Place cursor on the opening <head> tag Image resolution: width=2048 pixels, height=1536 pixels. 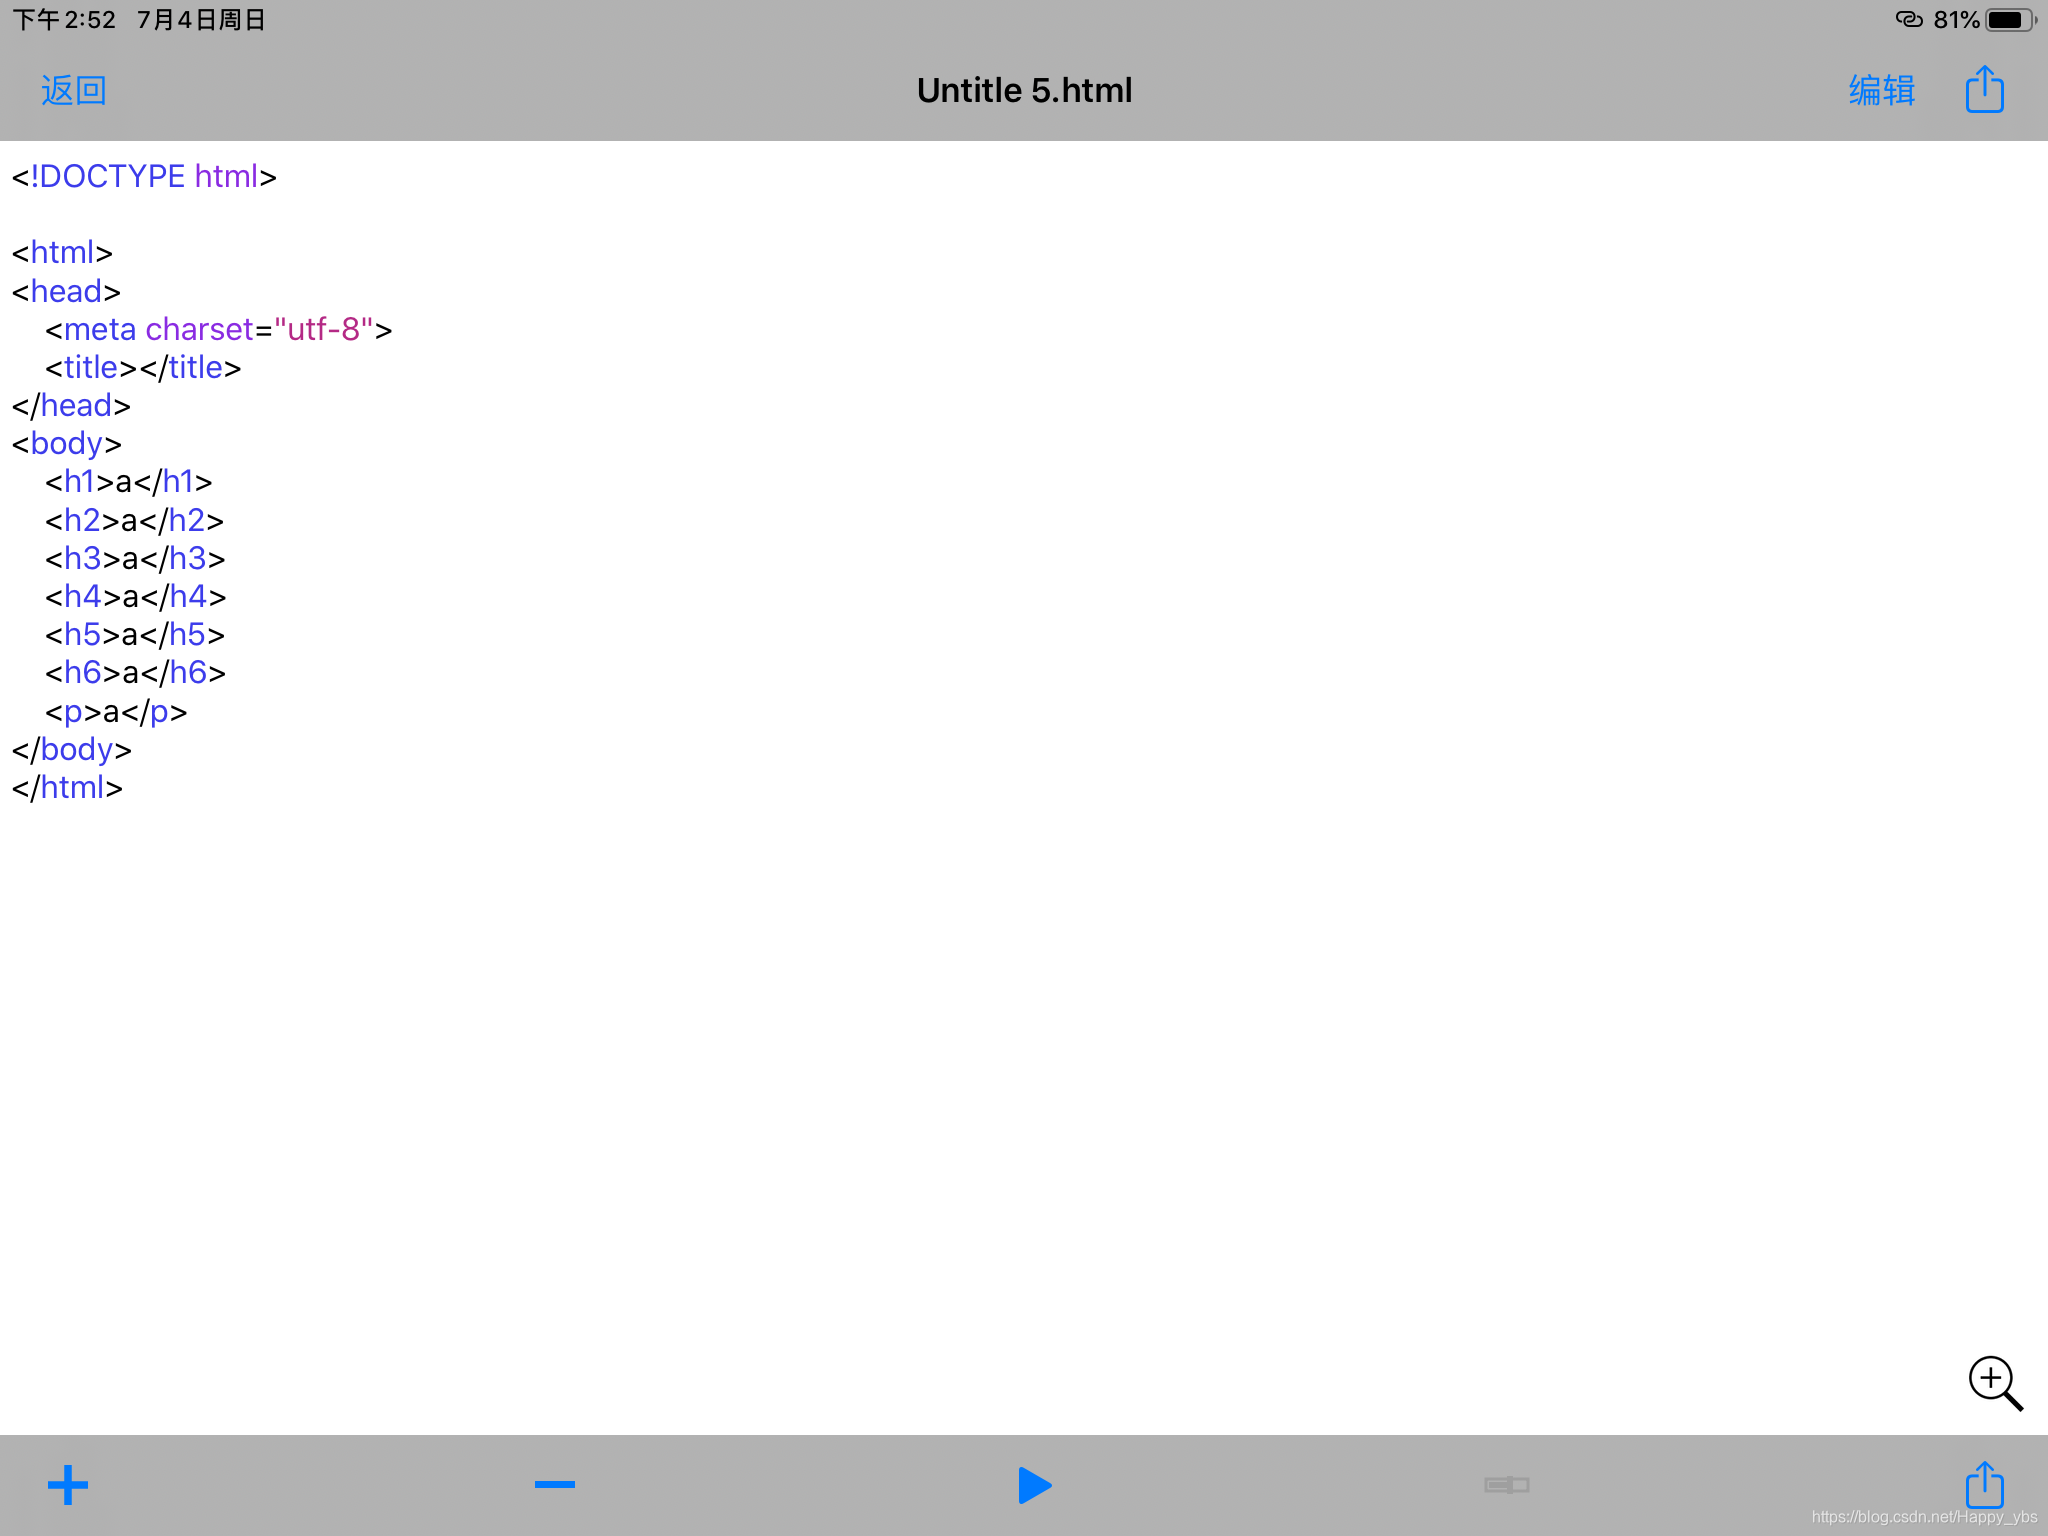[66, 292]
